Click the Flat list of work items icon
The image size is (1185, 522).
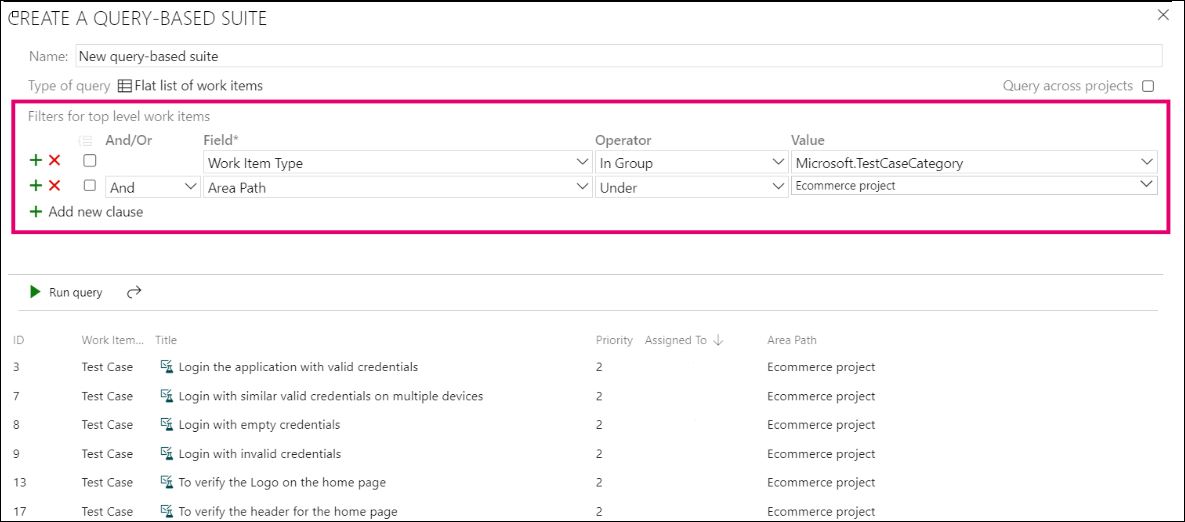(125, 86)
